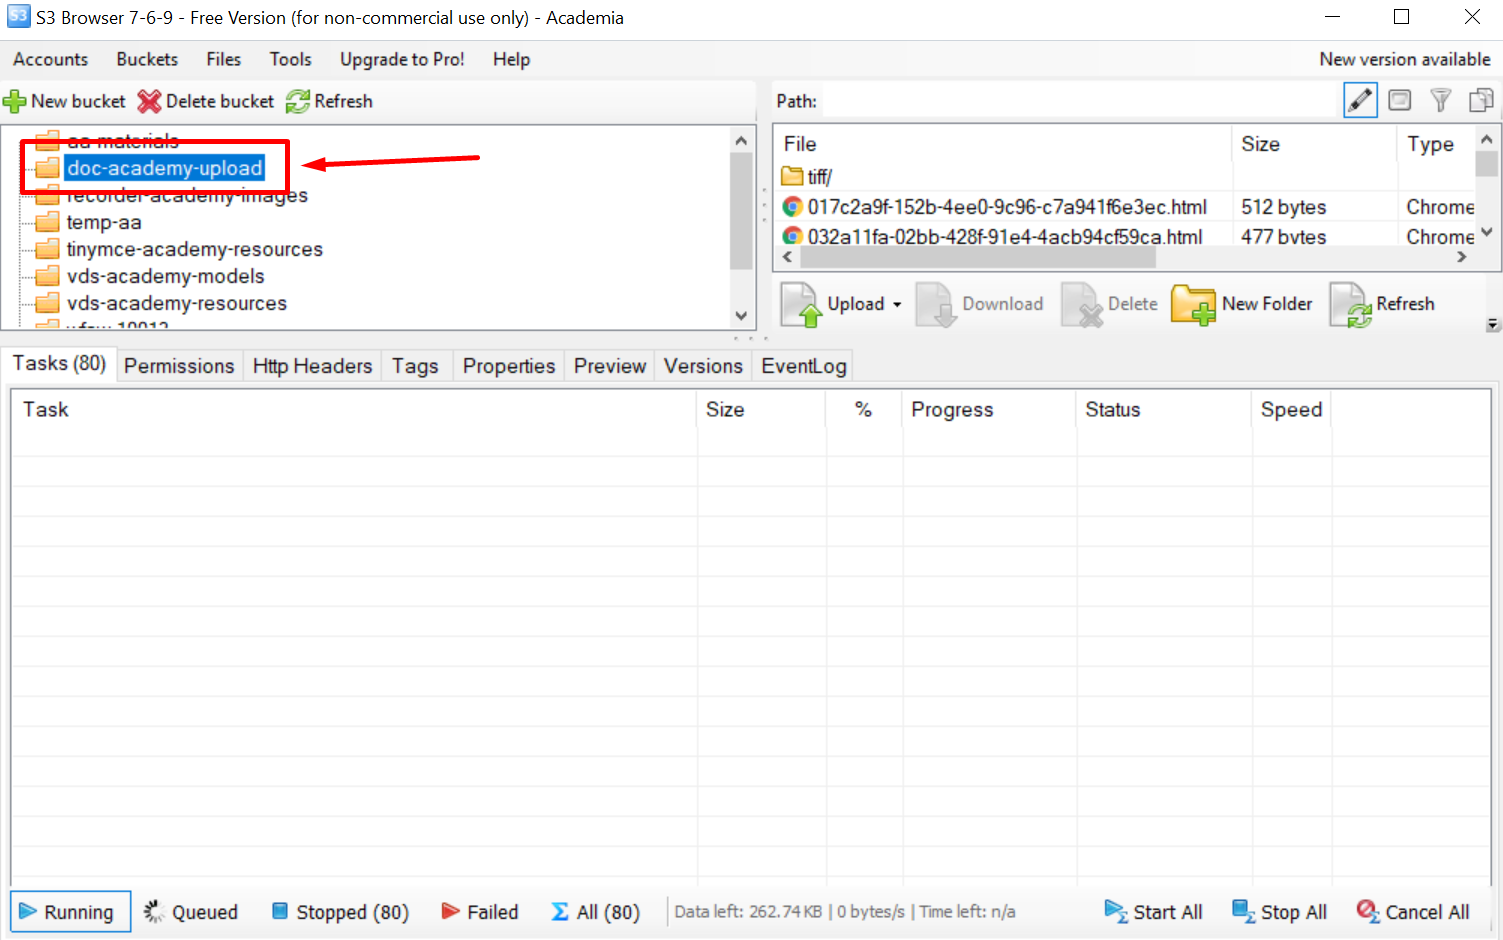Viewport: 1503px width, 940px height.
Task: Click the Upload file icon
Action: pyautogui.click(x=801, y=304)
